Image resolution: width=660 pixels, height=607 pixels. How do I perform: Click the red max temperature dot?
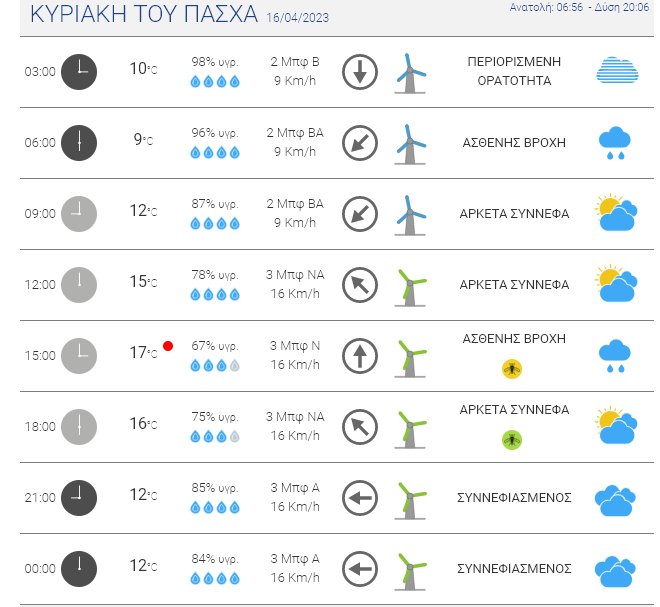[168, 346]
